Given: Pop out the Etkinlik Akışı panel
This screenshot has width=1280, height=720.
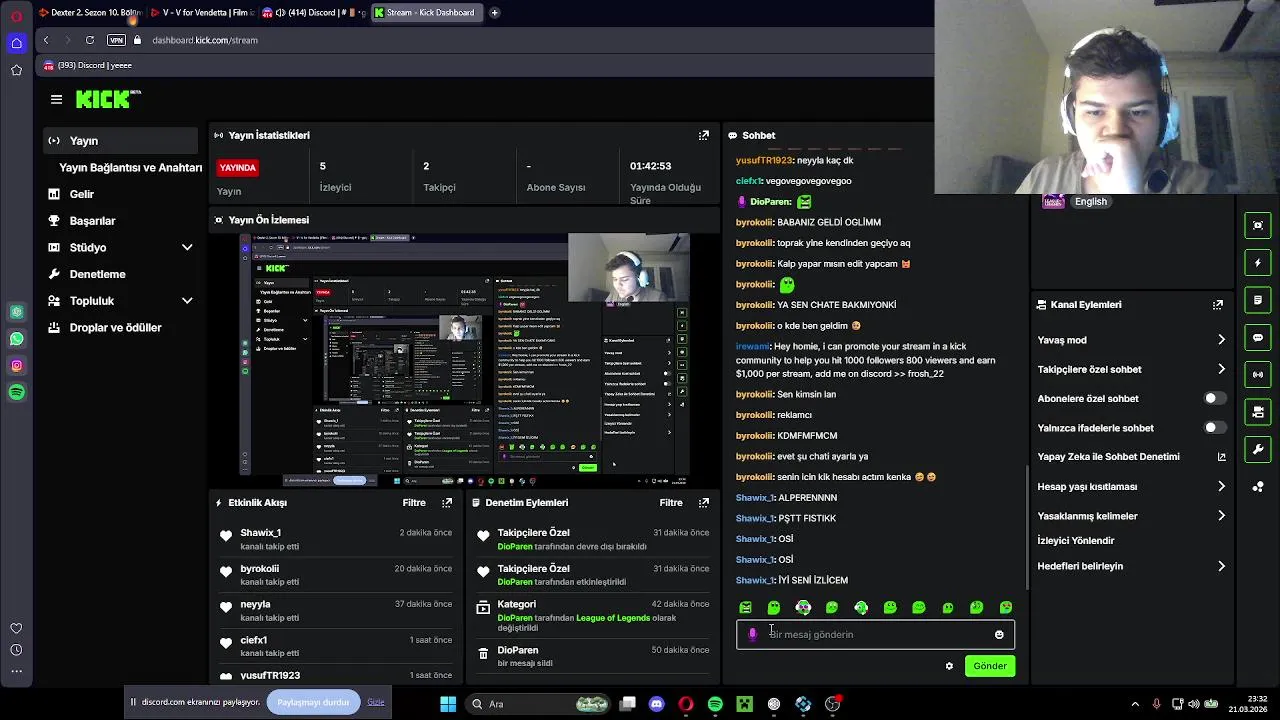Looking at the screenshot, I should click(x=447, y=503).
